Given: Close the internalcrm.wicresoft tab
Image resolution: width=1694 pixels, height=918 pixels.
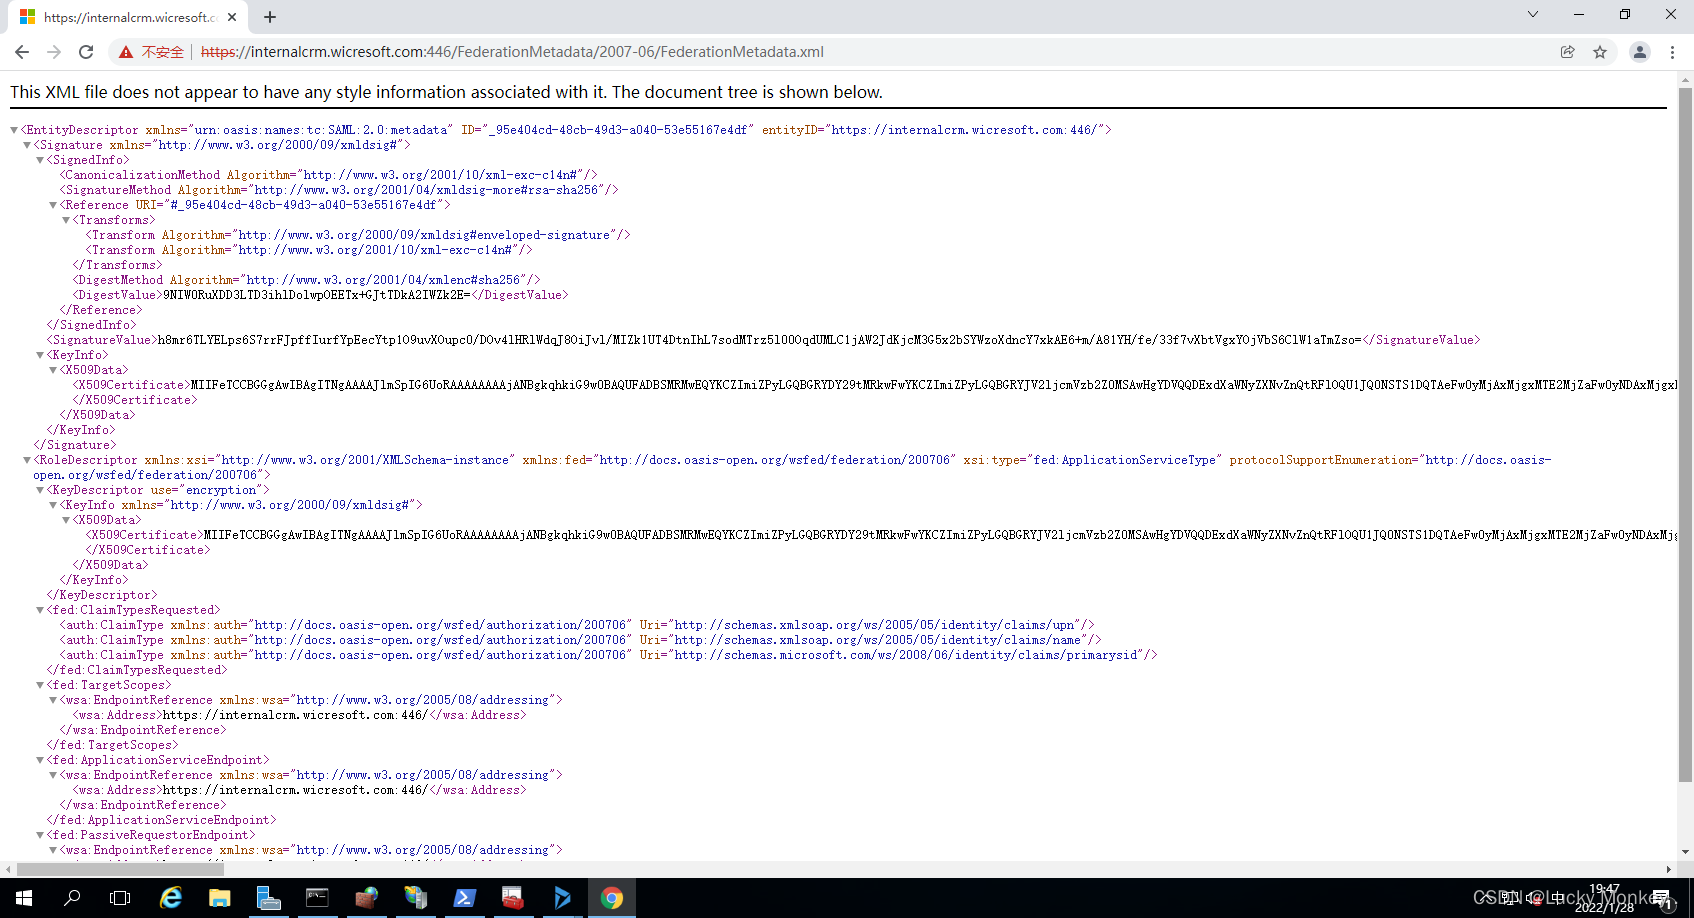Looking at the screenshot, I should point(232,17).
